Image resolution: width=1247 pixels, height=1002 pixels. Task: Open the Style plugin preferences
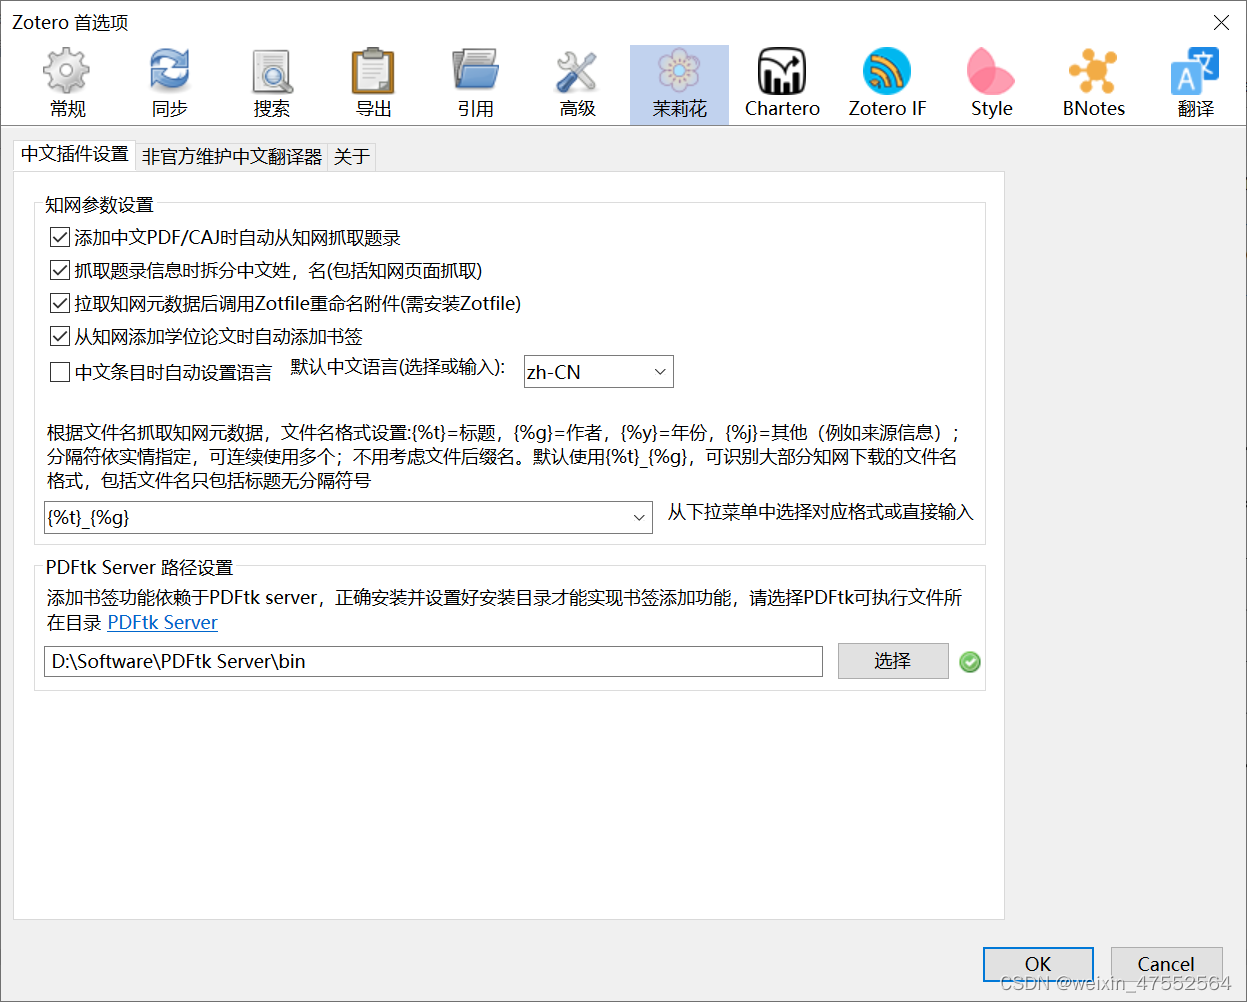pyautogui.click(x=991, y=84)
